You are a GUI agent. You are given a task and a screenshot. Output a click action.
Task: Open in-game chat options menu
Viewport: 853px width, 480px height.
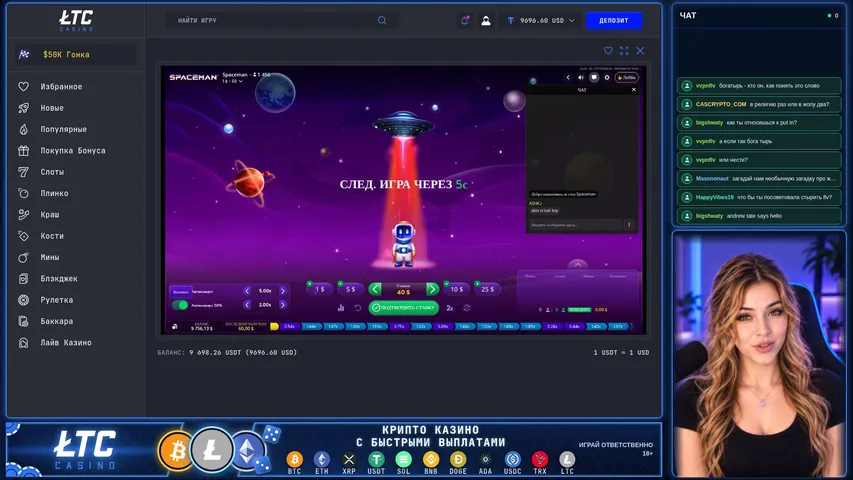pos(629,224)
